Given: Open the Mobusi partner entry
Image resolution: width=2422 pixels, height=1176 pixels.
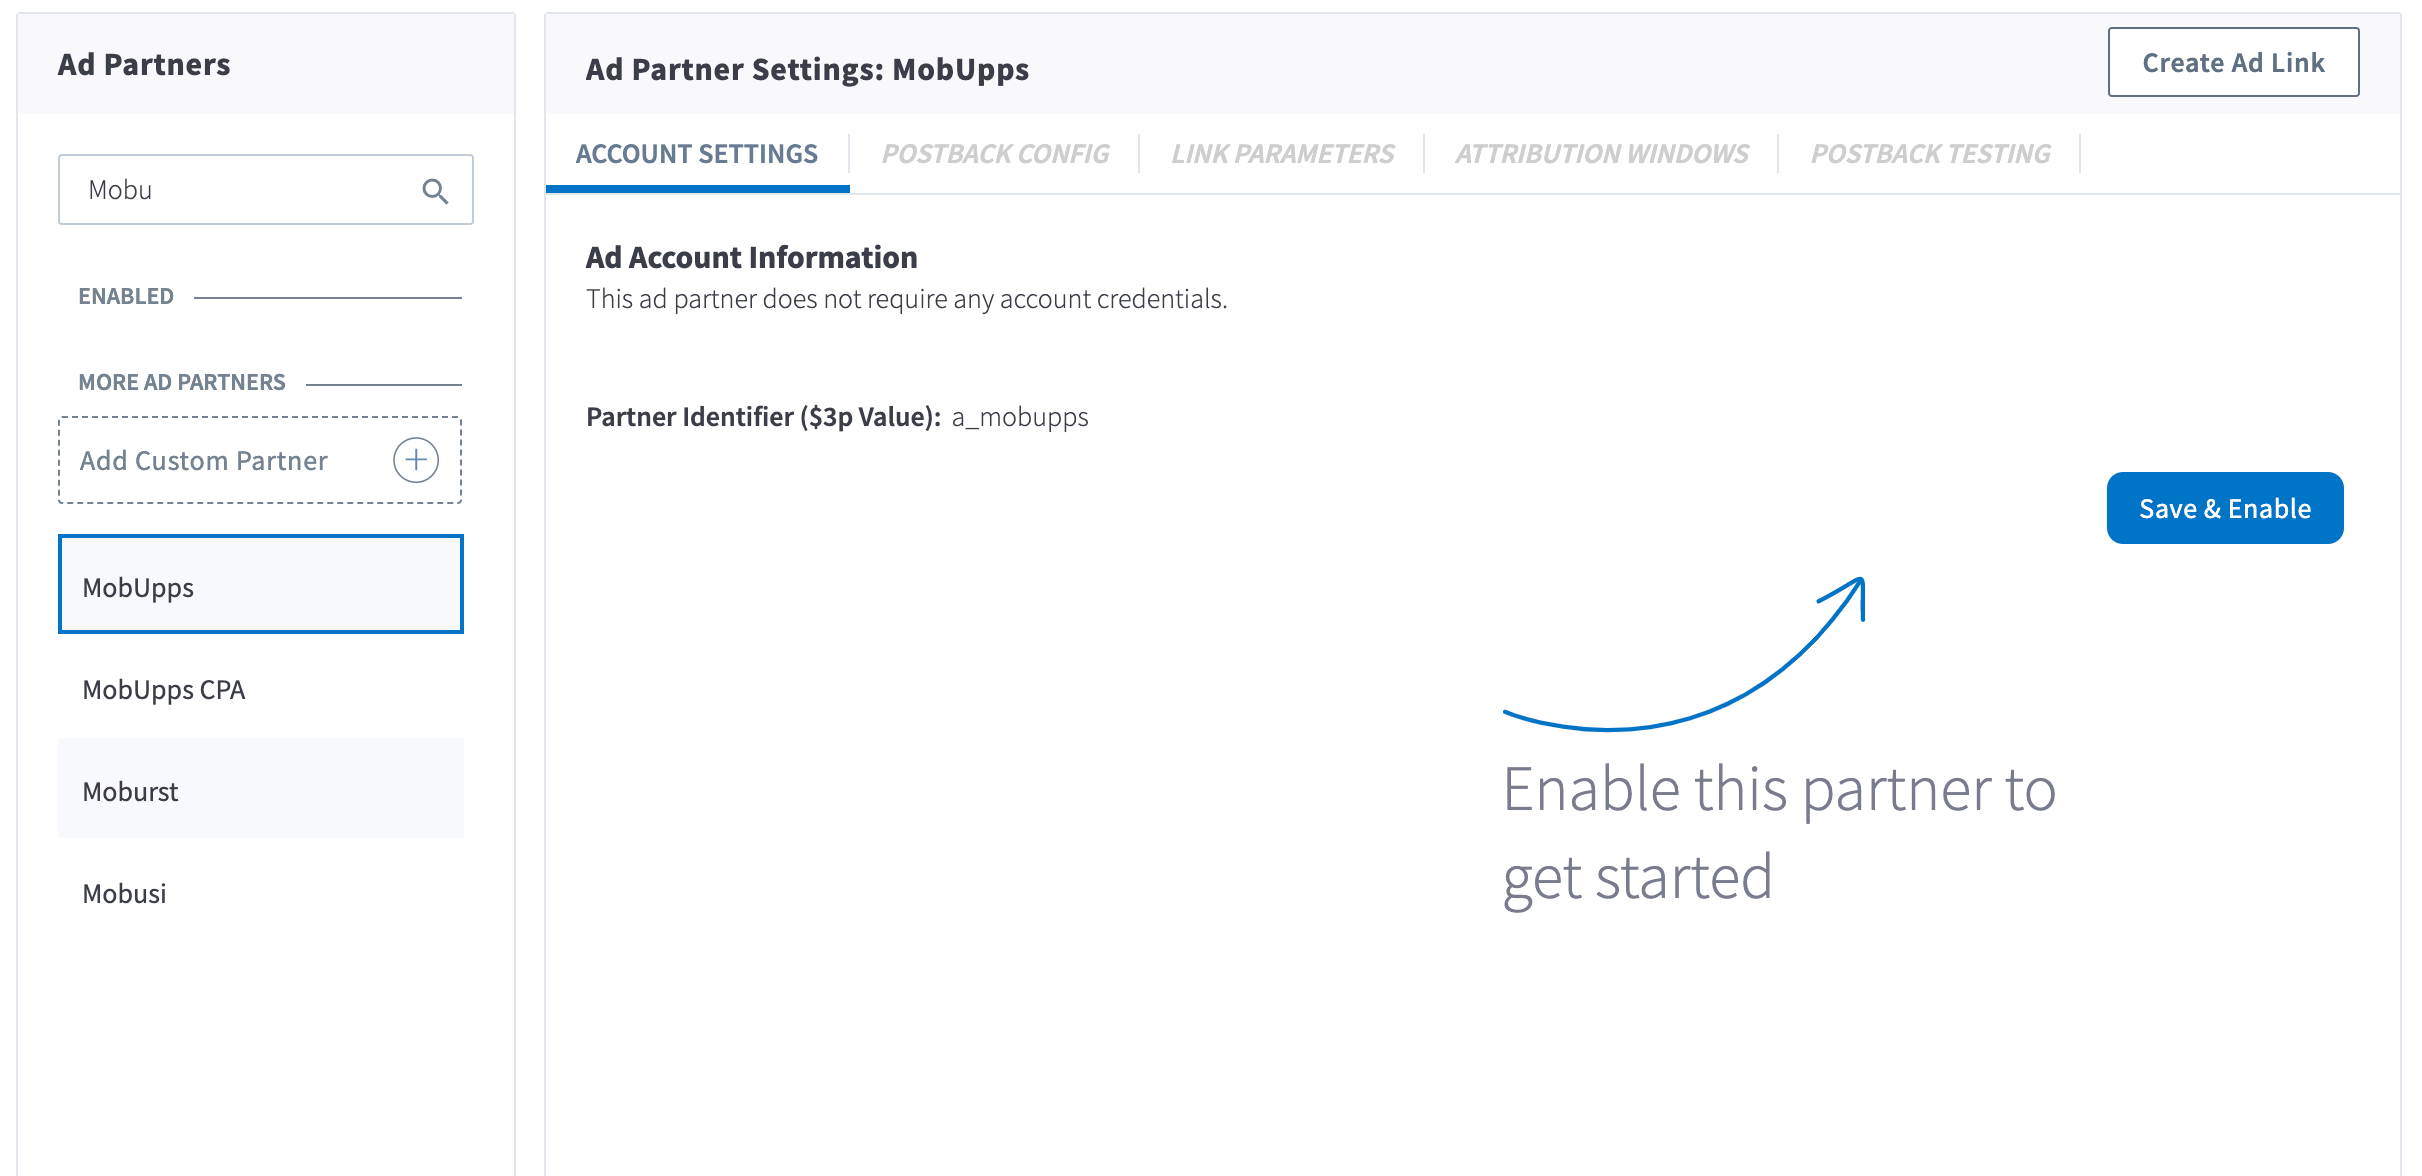Looking at the screenshot, I should pyautogui.click(x=260, y=892).
